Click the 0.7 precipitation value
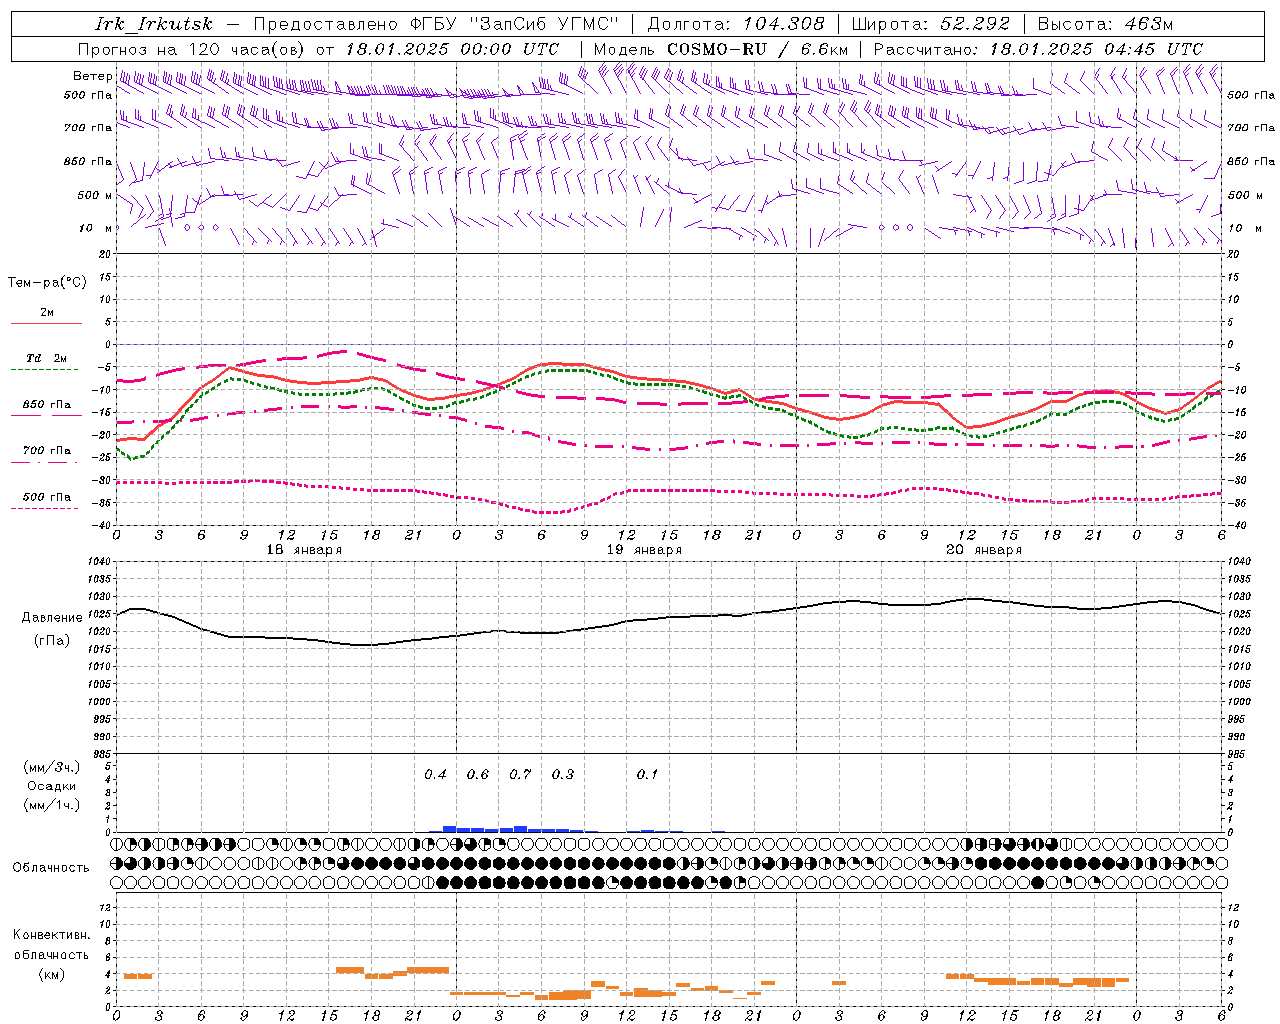1280x1024 pixels. [x=520, y=774]
